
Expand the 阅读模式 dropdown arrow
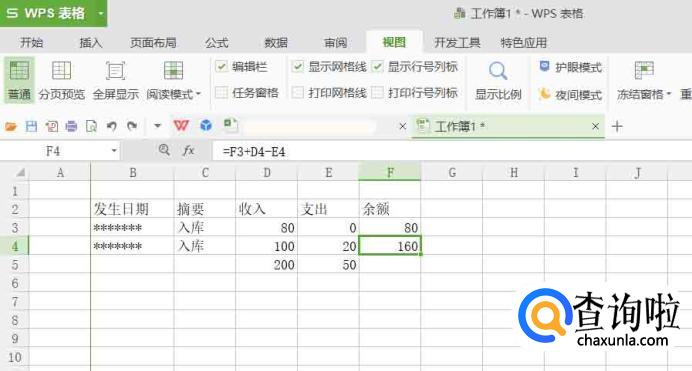pos(198,94)
